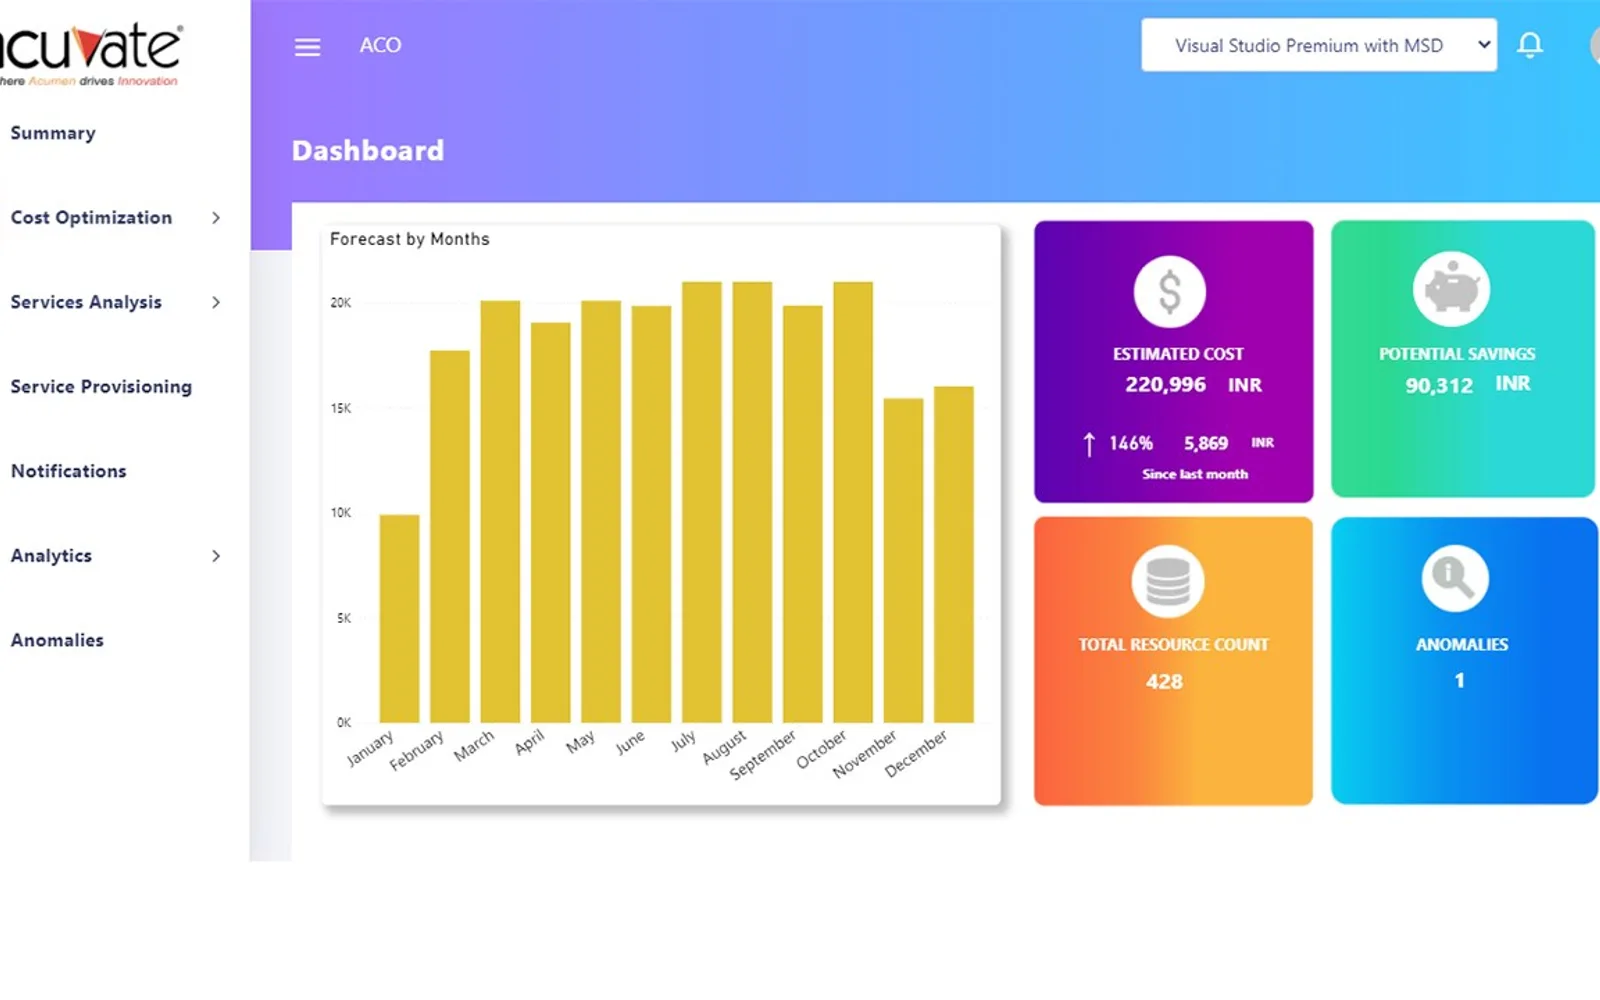Open Notifications in the sidebar
Screen dimensions: 1600x1000
[x=68, y=471]
